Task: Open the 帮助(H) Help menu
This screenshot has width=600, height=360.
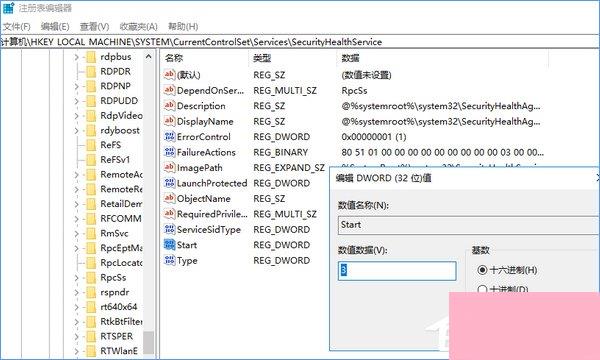Action: [183, 26]
